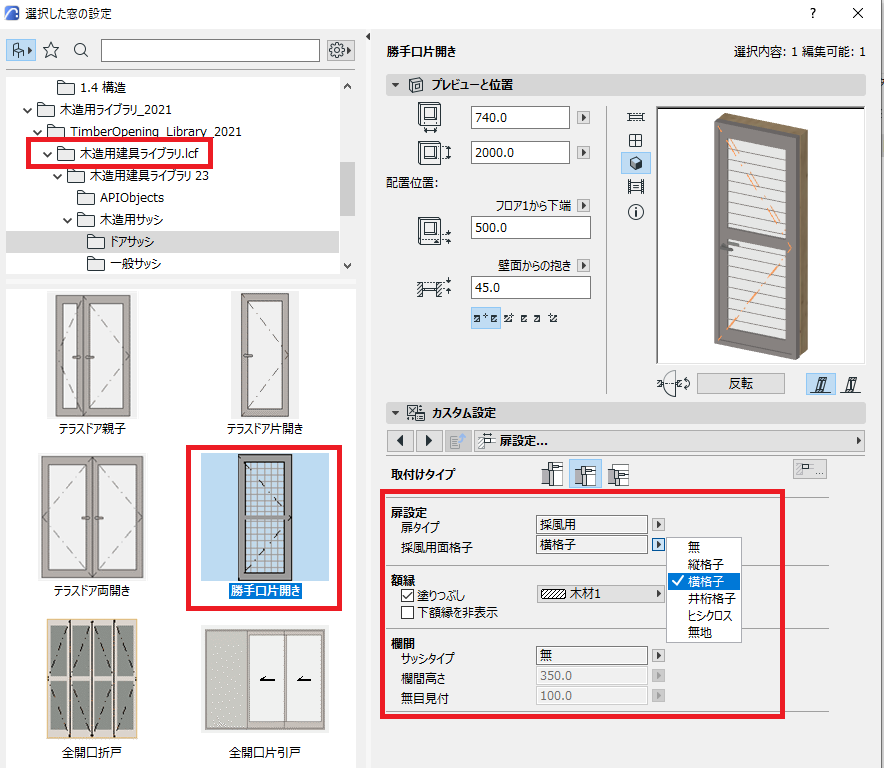Open the 扉タイプ dropdown arrow
This screenshot has width=890, height=770.
point(658,524)
